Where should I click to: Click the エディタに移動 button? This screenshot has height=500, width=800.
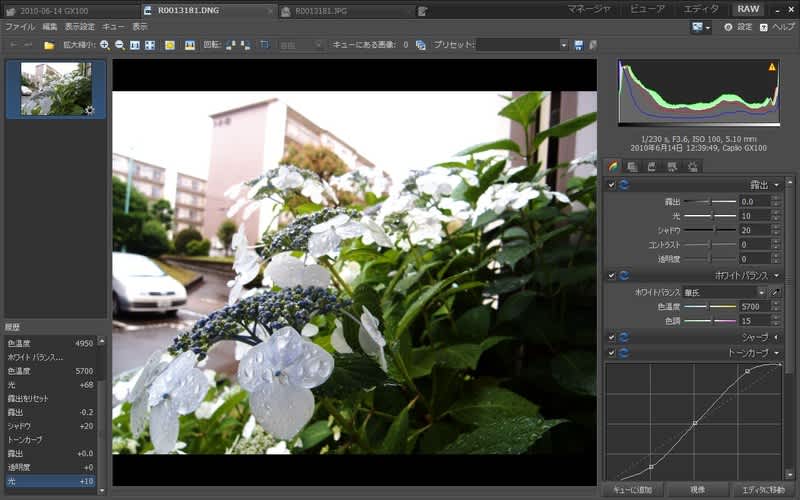(763, 490)
